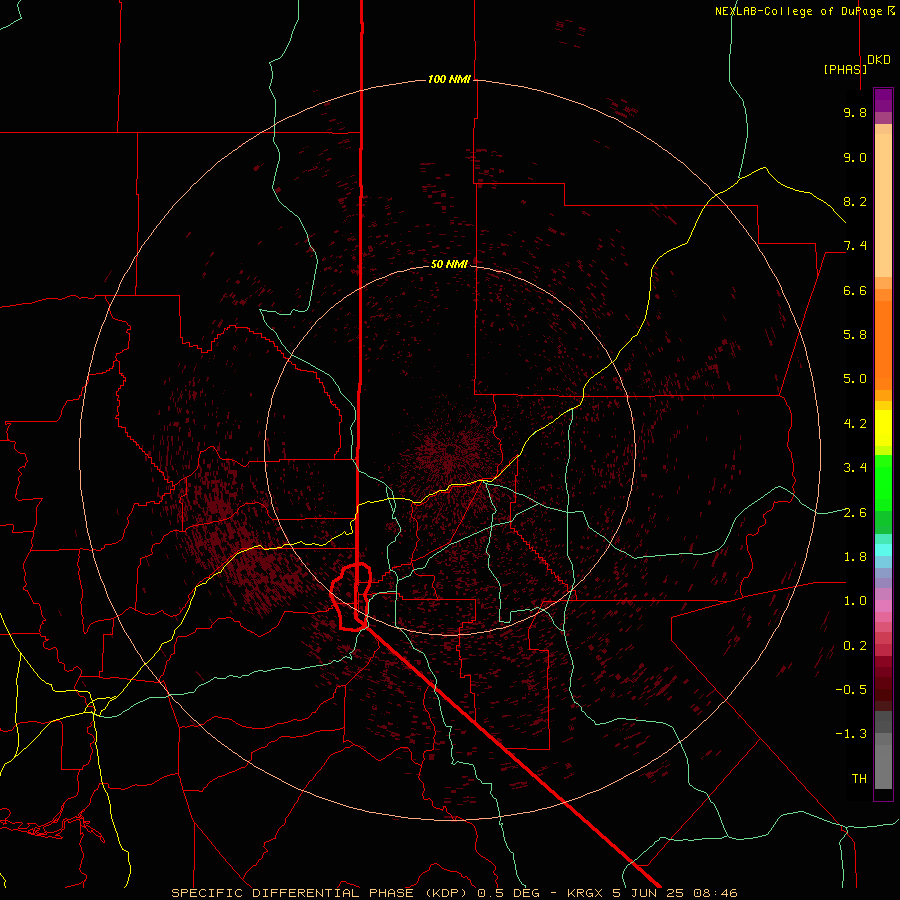Click the 50 NMI range ring label
Viewport: 900px width, 900px height.
coord(449,264)
